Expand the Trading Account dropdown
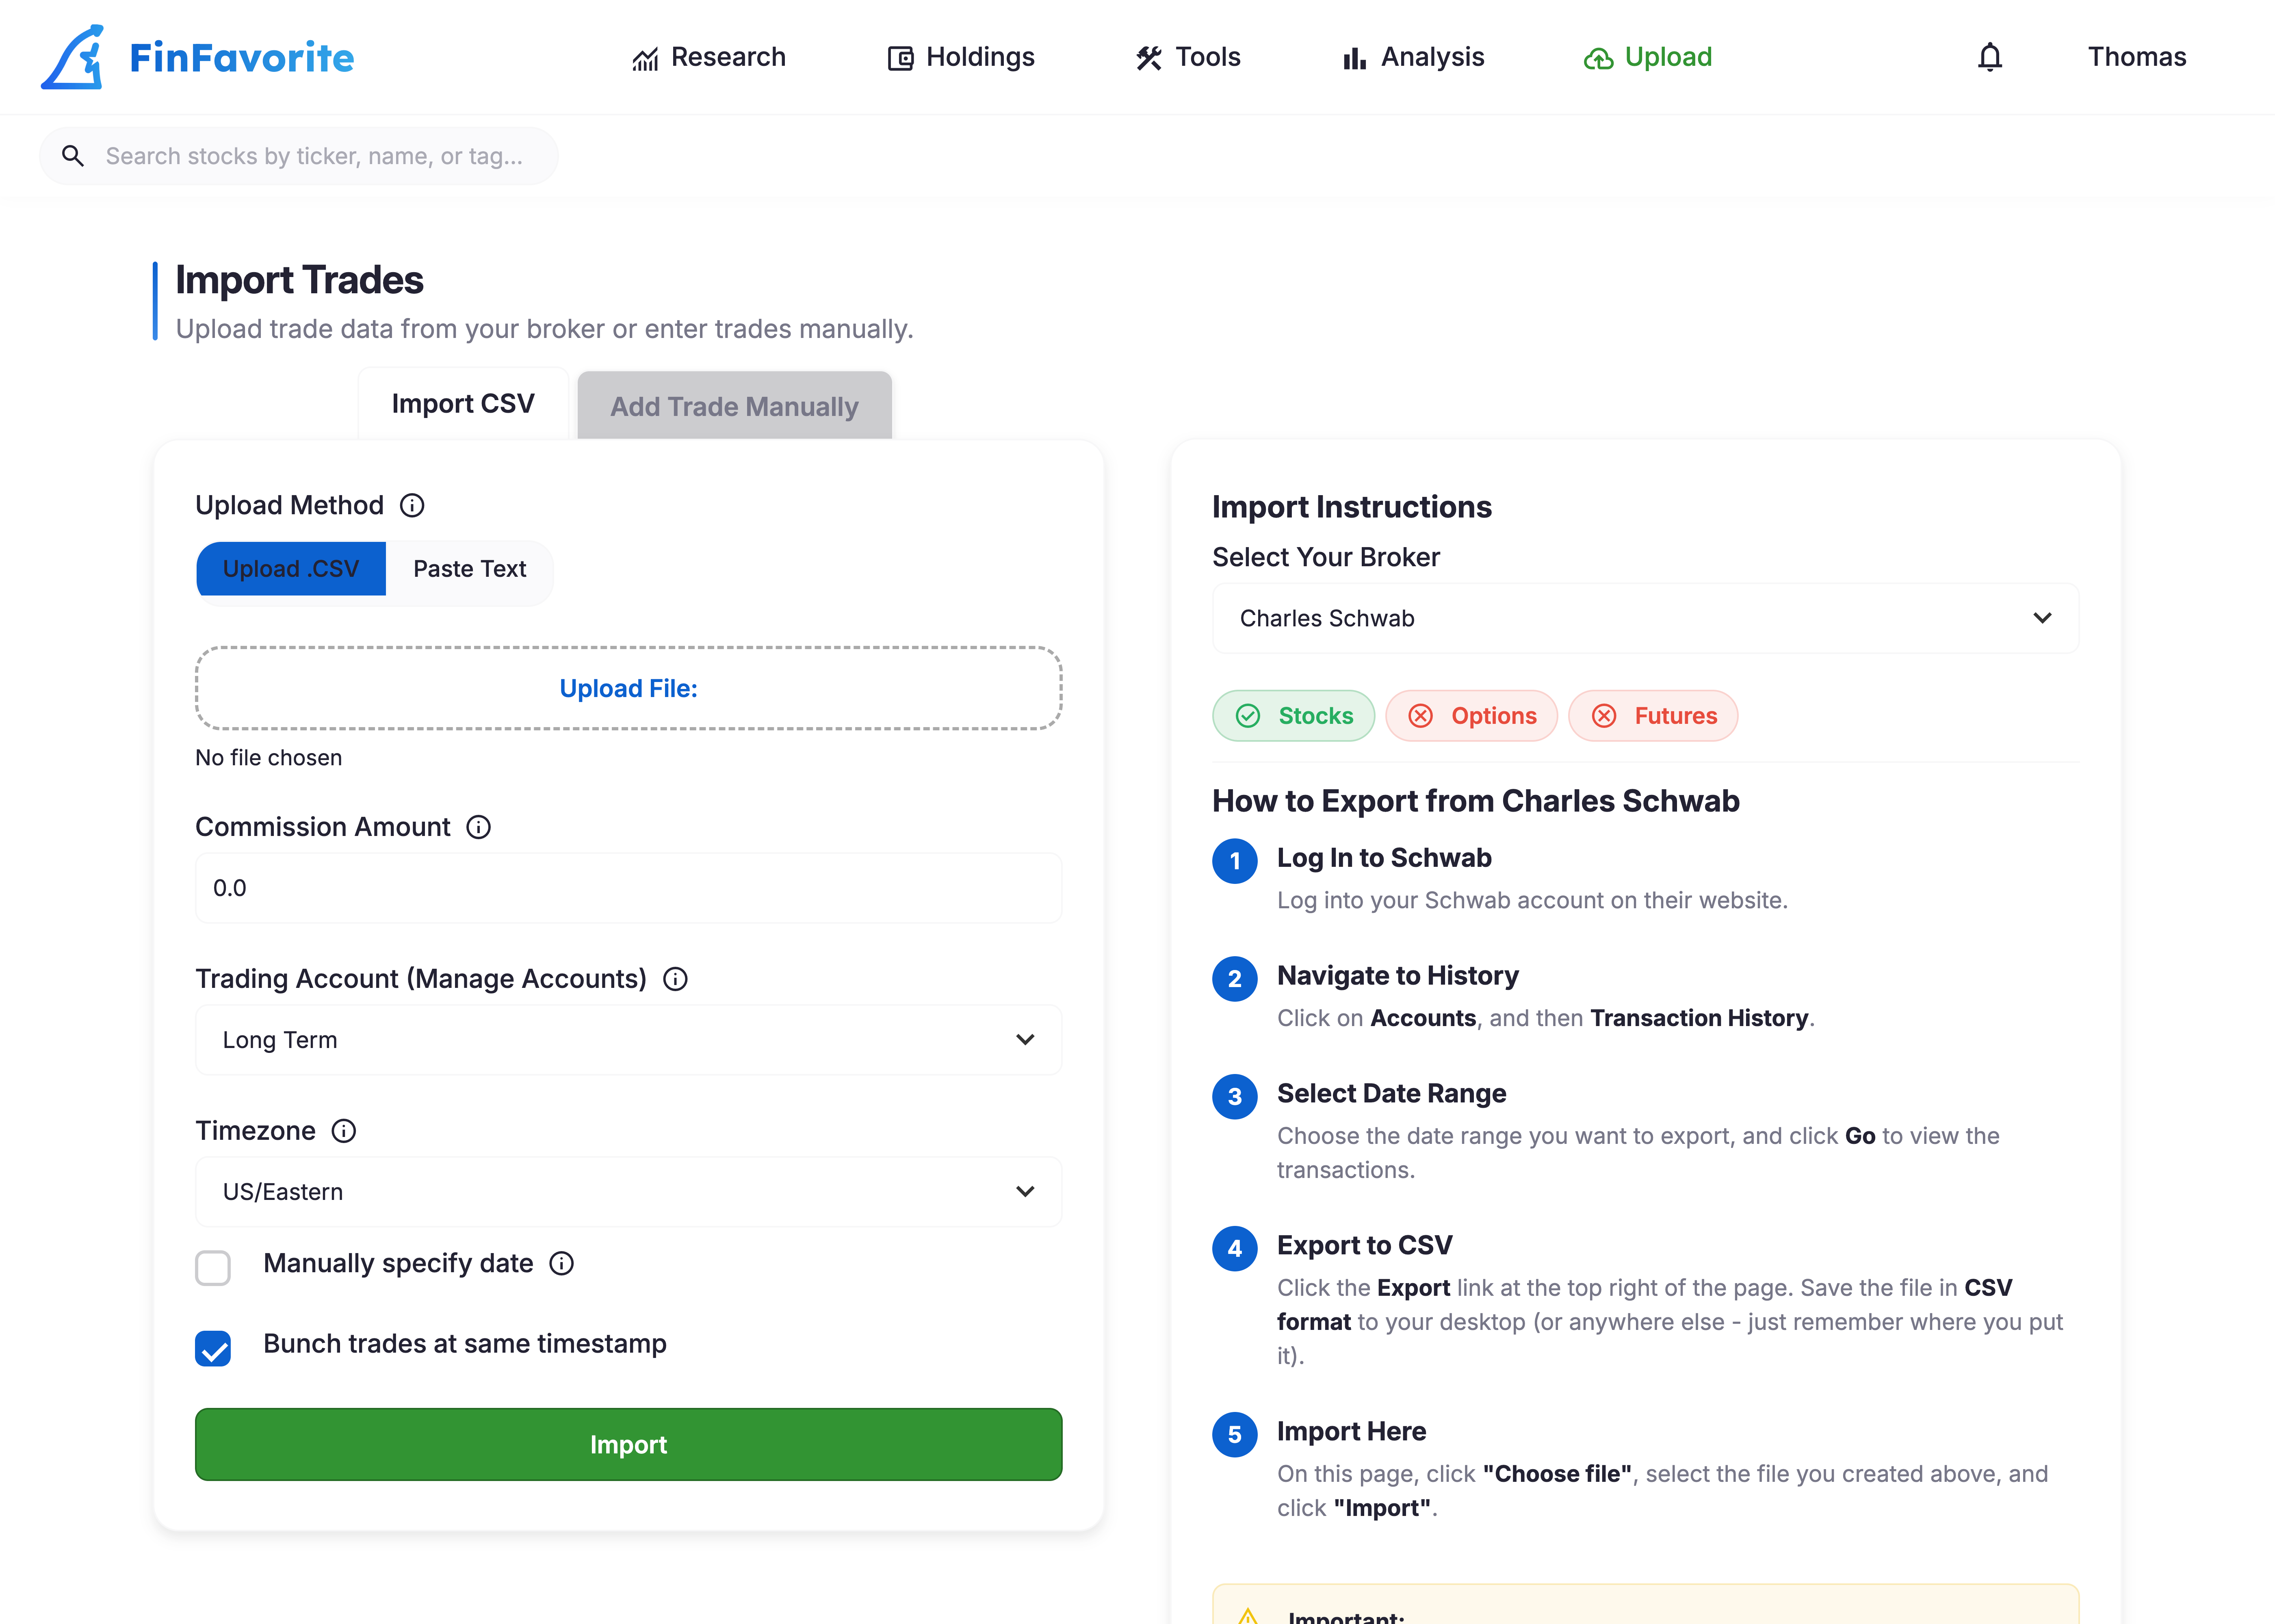The image size is (2275, 1624). pos(628,1040)
